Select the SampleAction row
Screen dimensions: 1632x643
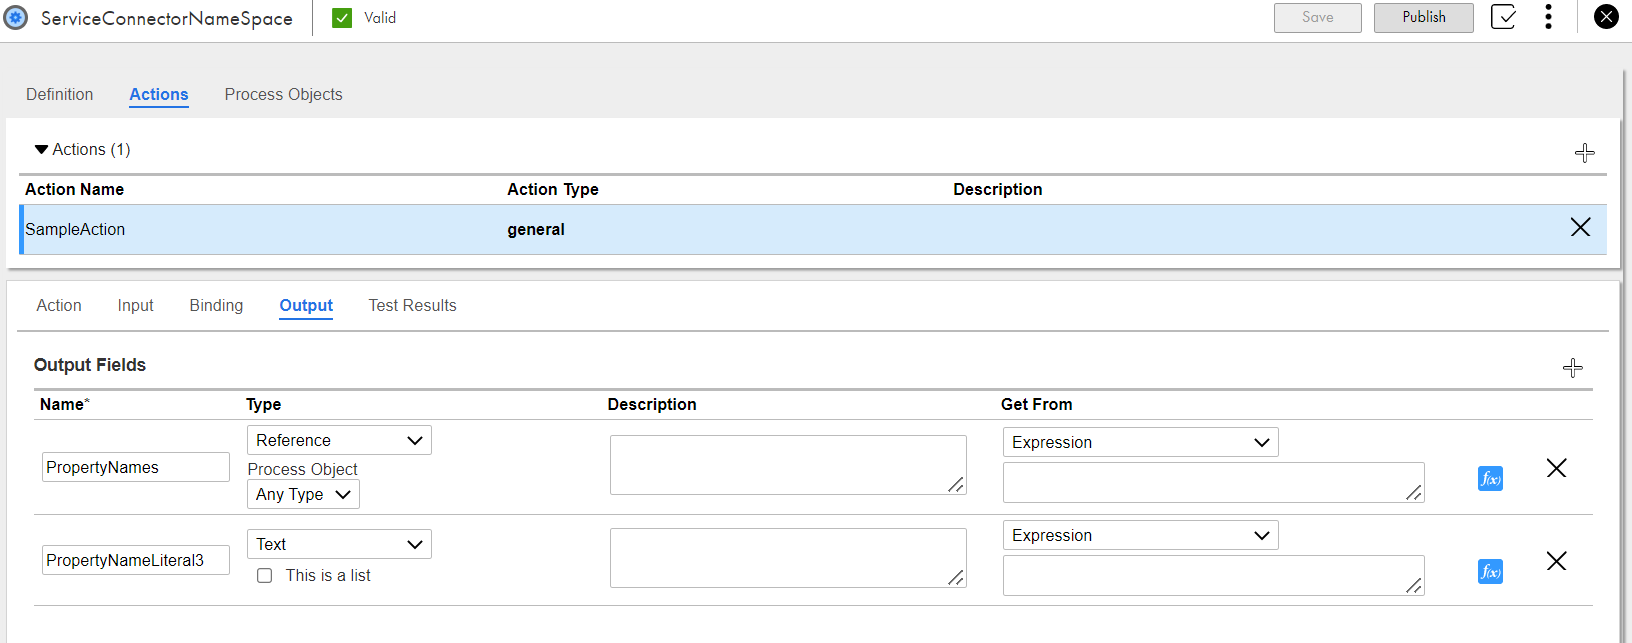pos(813,229)
